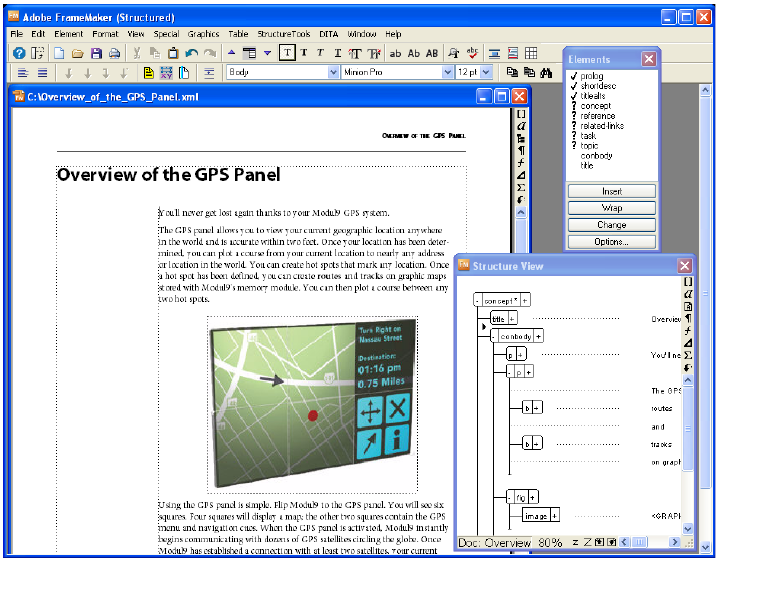This screenshot has width=764, height=607.
Task: Open the StructureTools menu
Action: pyautogui.click(x=284, y=34)
